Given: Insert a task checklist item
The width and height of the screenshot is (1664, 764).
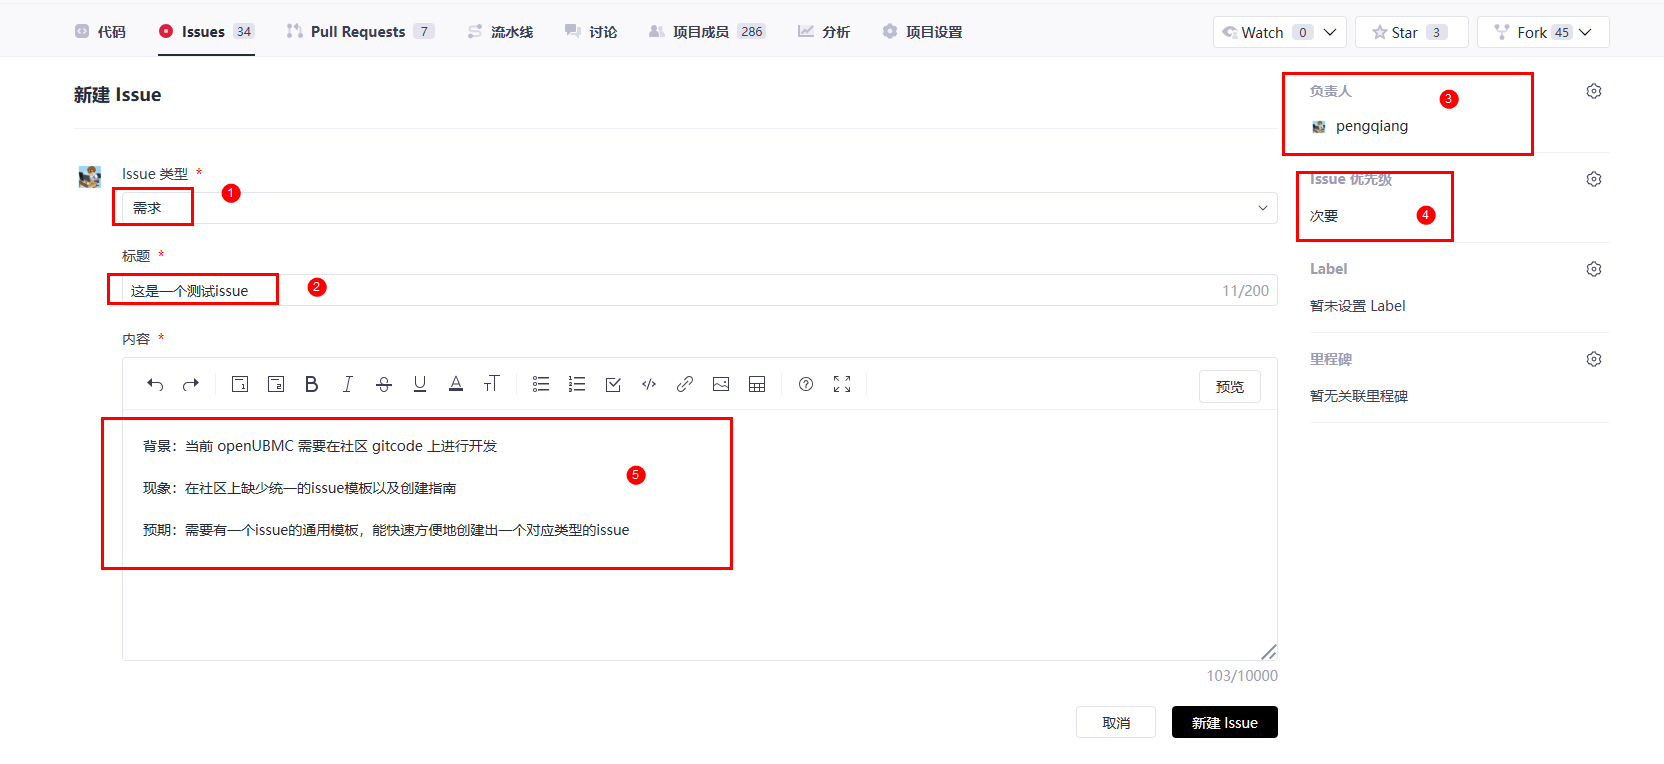Looking at the screenshot, I should click(613, 384).
